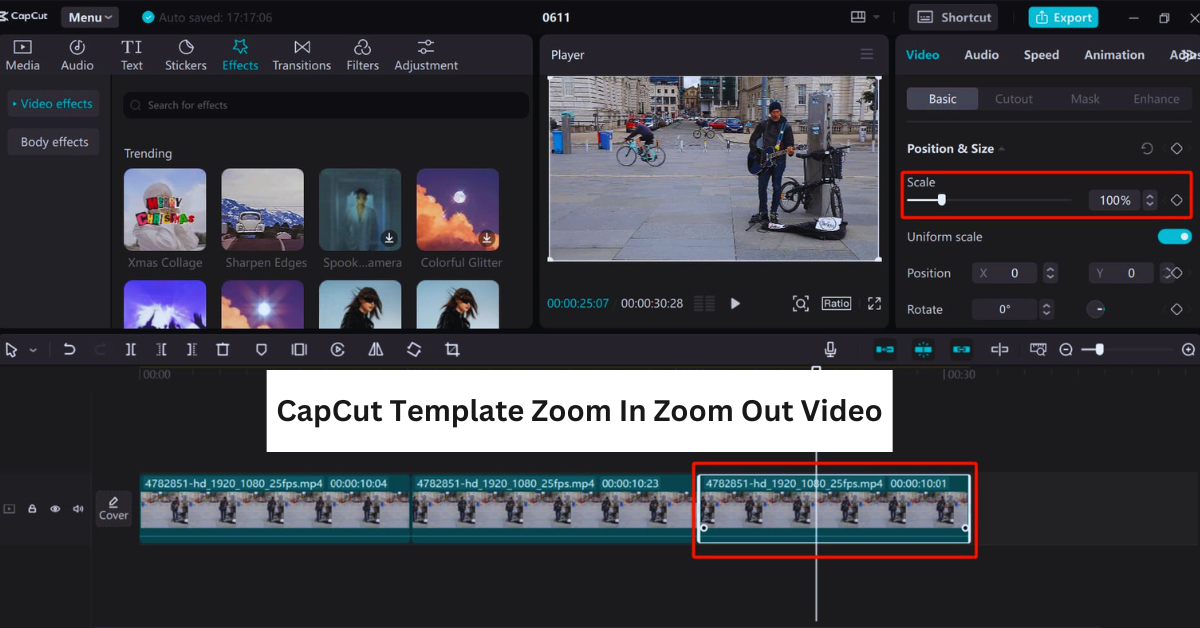
Task: Click the Search for effects field
Action: (326, 105)
